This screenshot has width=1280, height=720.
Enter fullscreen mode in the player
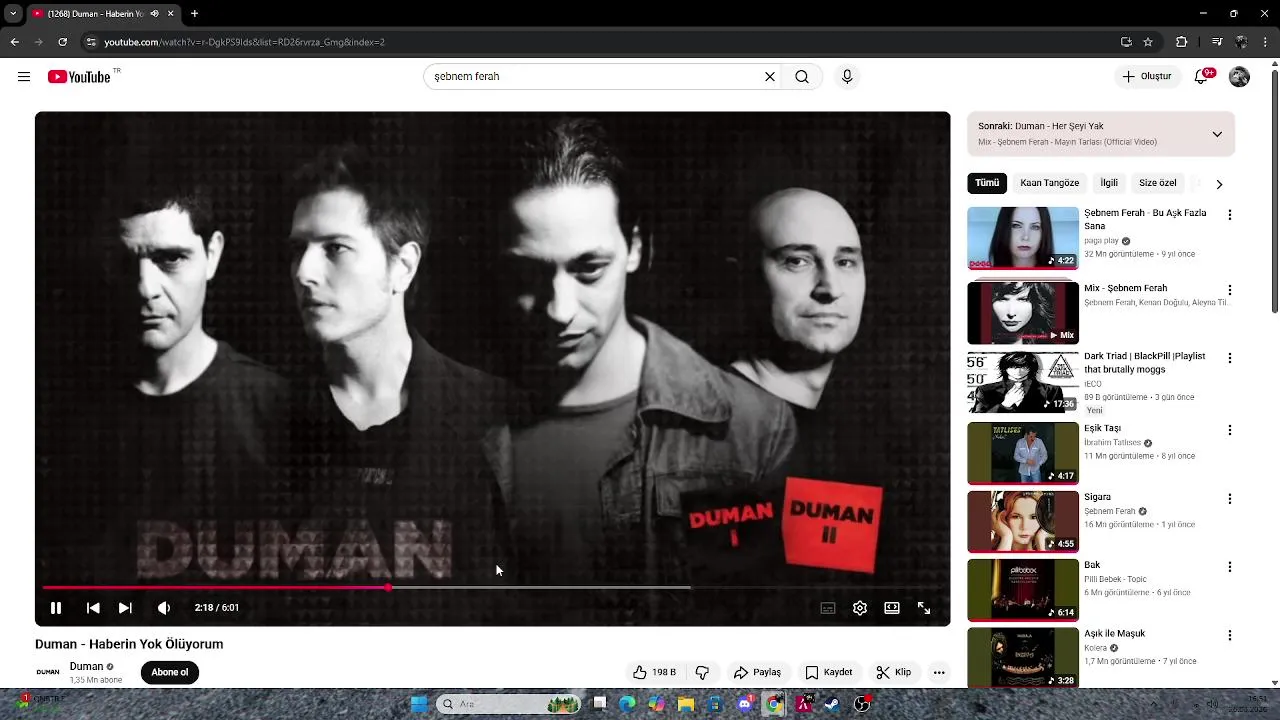pyautogui.click(x=924, y=608)
